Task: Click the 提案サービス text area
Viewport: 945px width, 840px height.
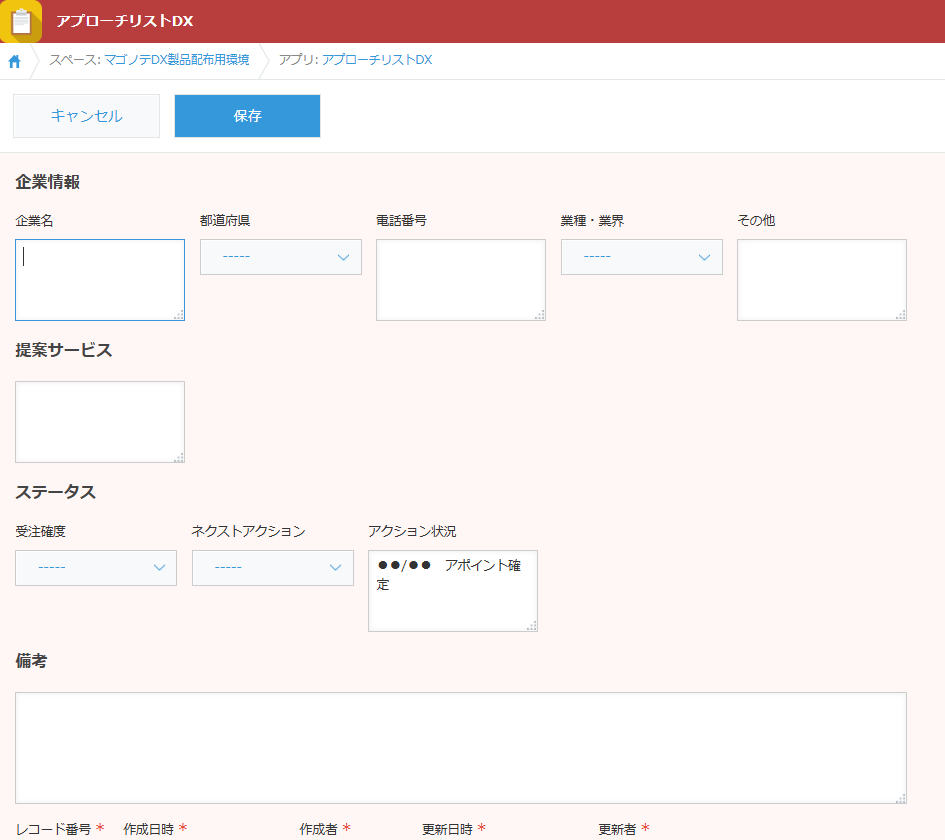Action: [100, 422]
